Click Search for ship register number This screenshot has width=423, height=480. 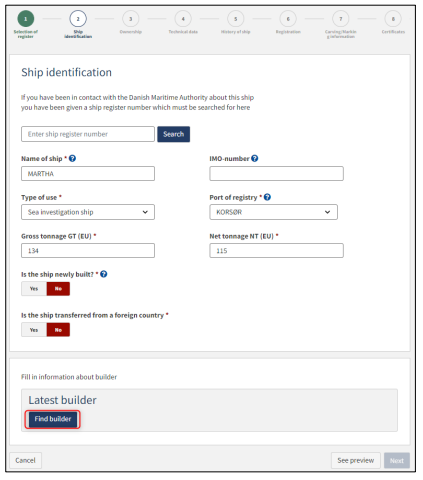[174, 134]
